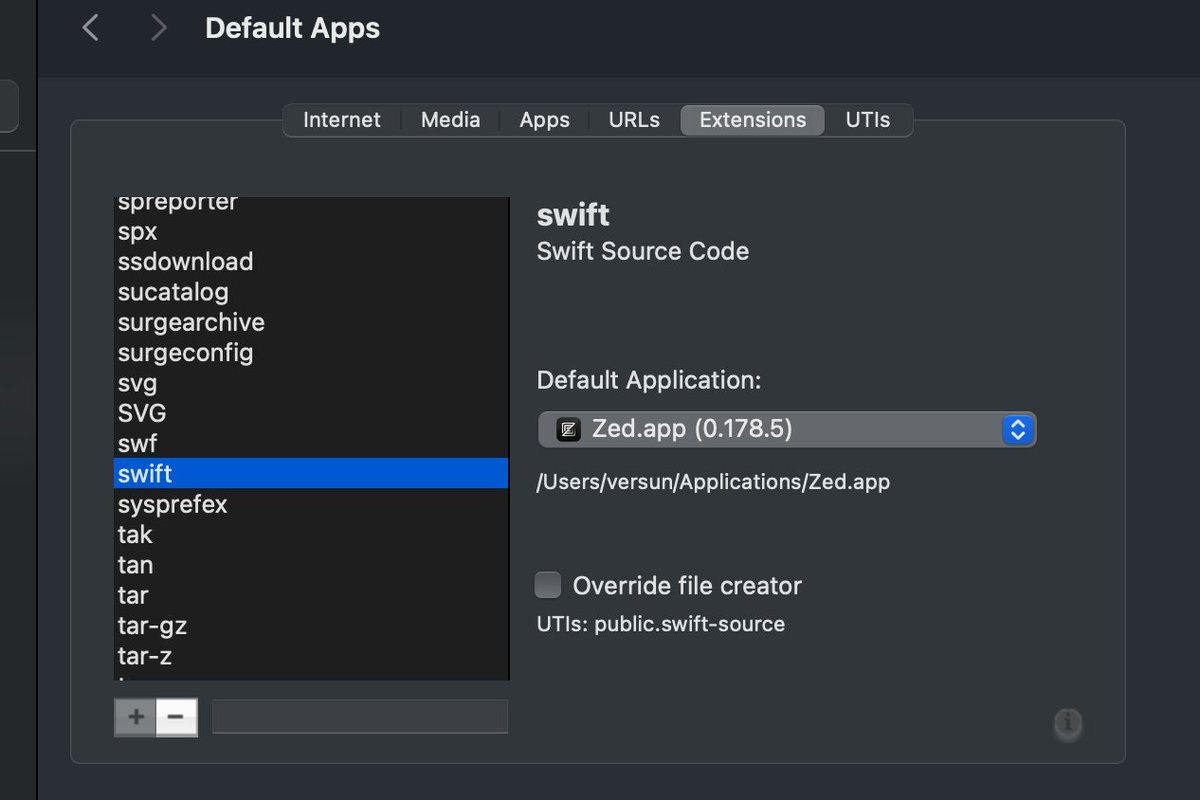Viewport: 1200px width, 800px height.
Task: Switch to the URLs tab
Action: tap(634, 120)
